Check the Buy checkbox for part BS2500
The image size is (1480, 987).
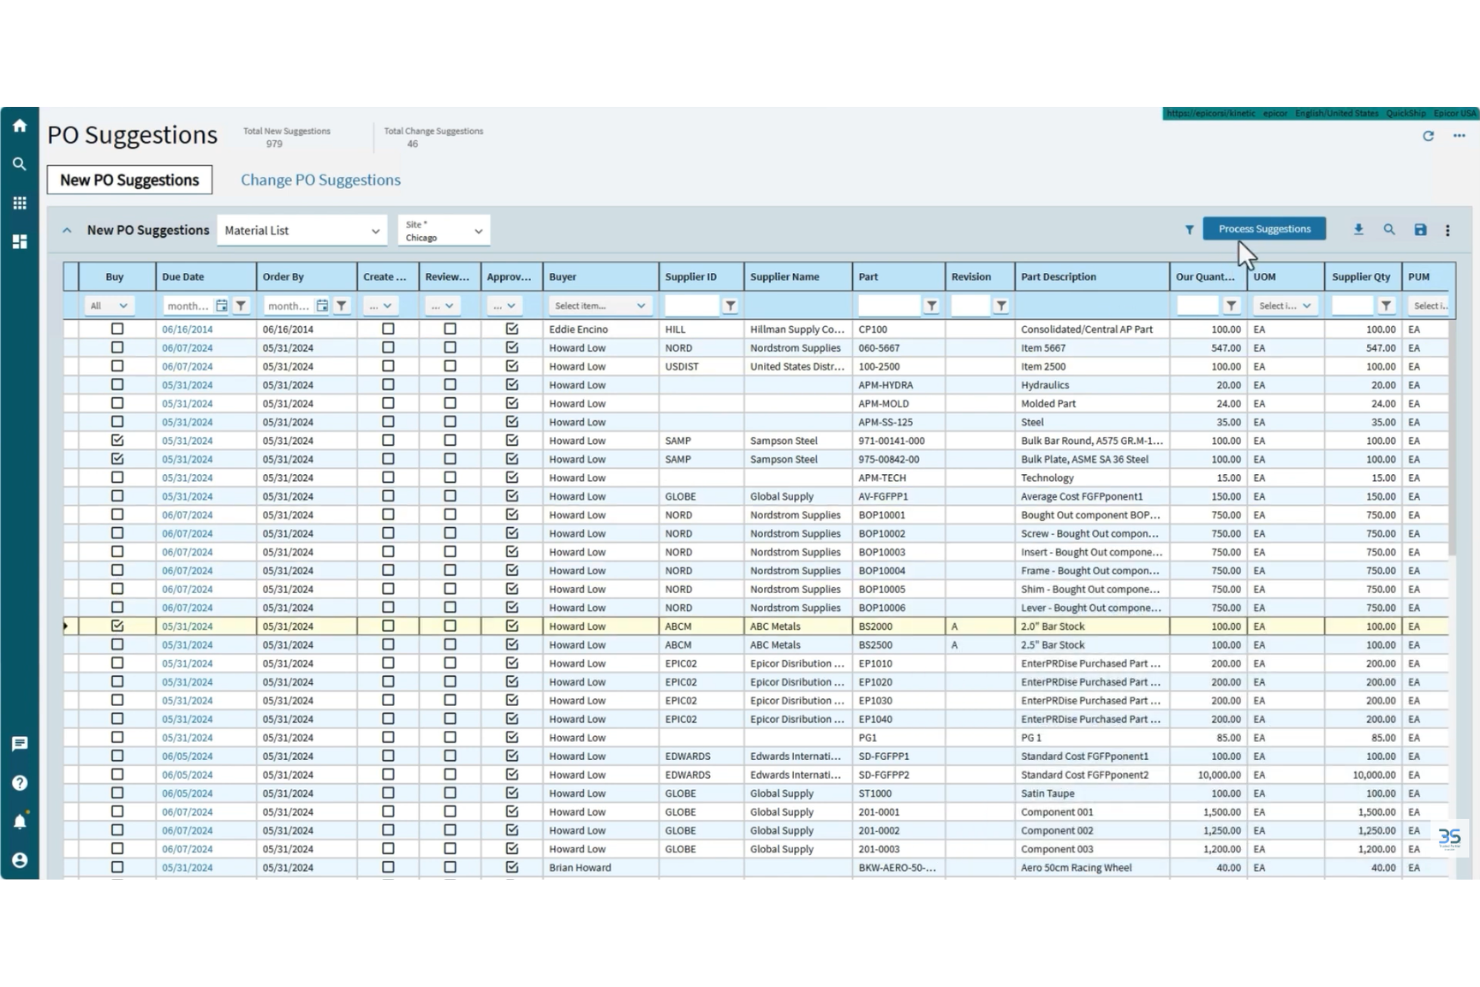click(117, 644)
